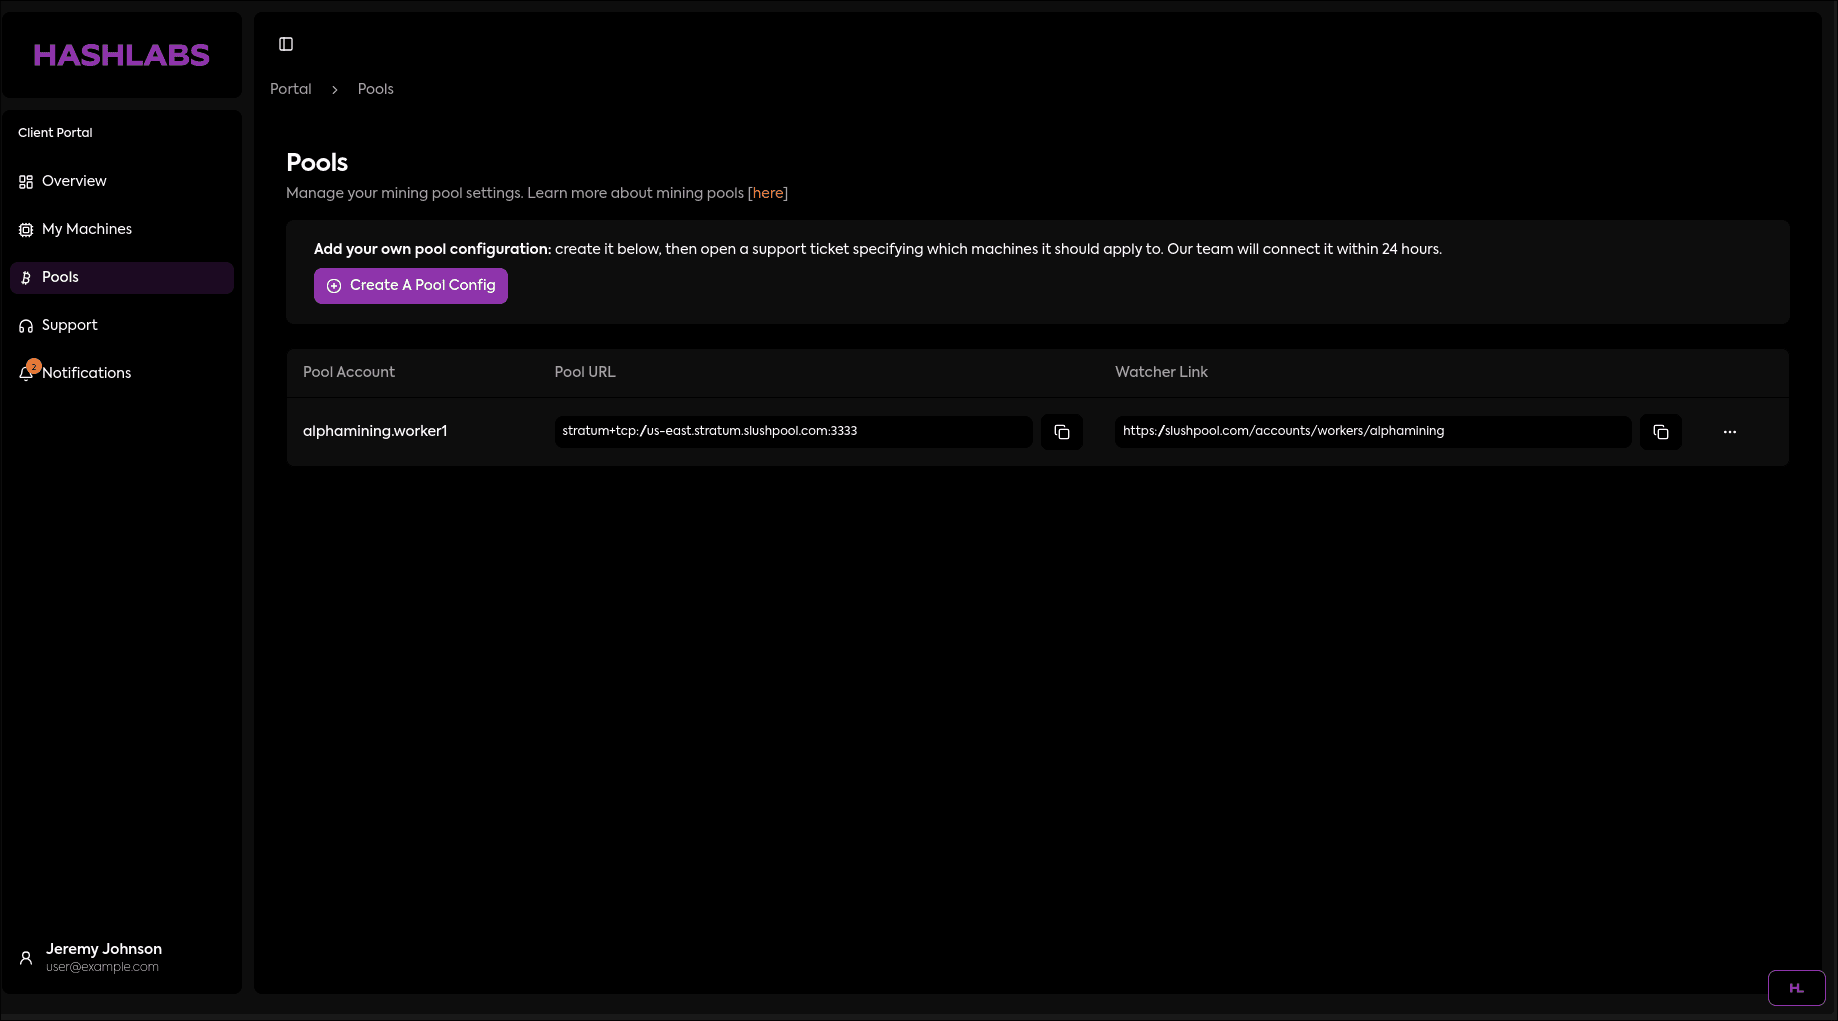Open the mining pools learn more here link

(x=768, y=193)
